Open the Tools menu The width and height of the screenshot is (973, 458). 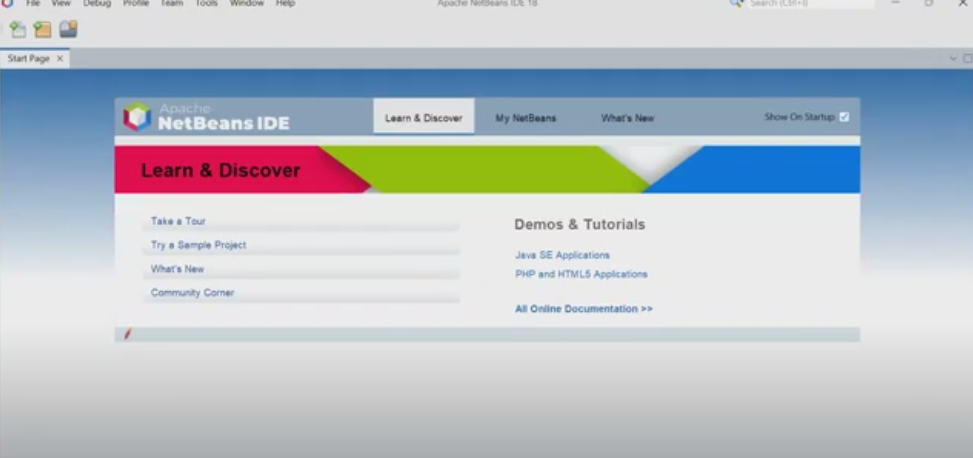(x=207, y=3)
